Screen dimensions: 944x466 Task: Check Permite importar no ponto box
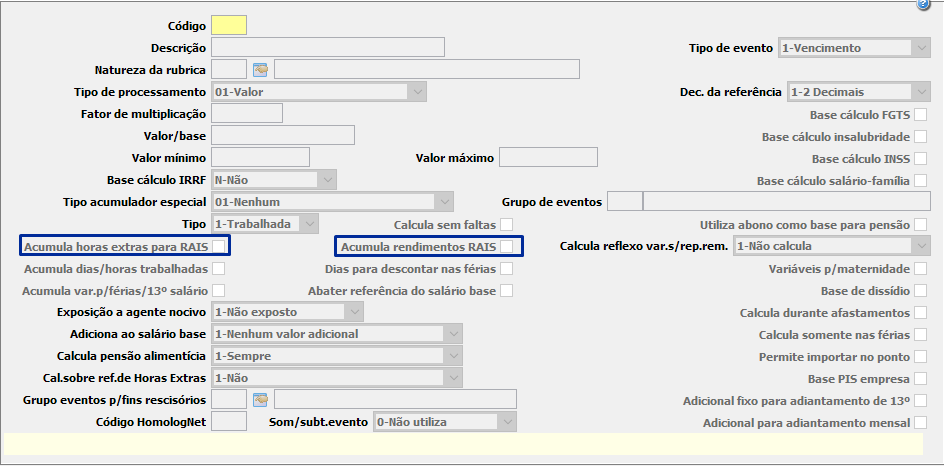tap(921, 356)
